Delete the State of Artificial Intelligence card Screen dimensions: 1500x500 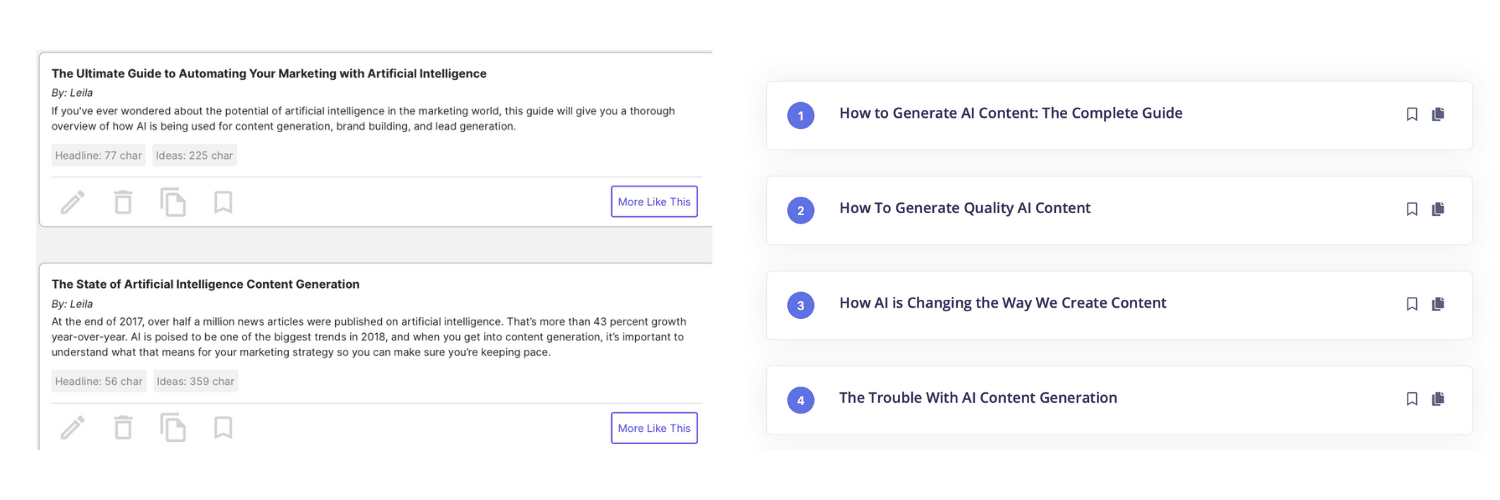click(x=123, y=428)
